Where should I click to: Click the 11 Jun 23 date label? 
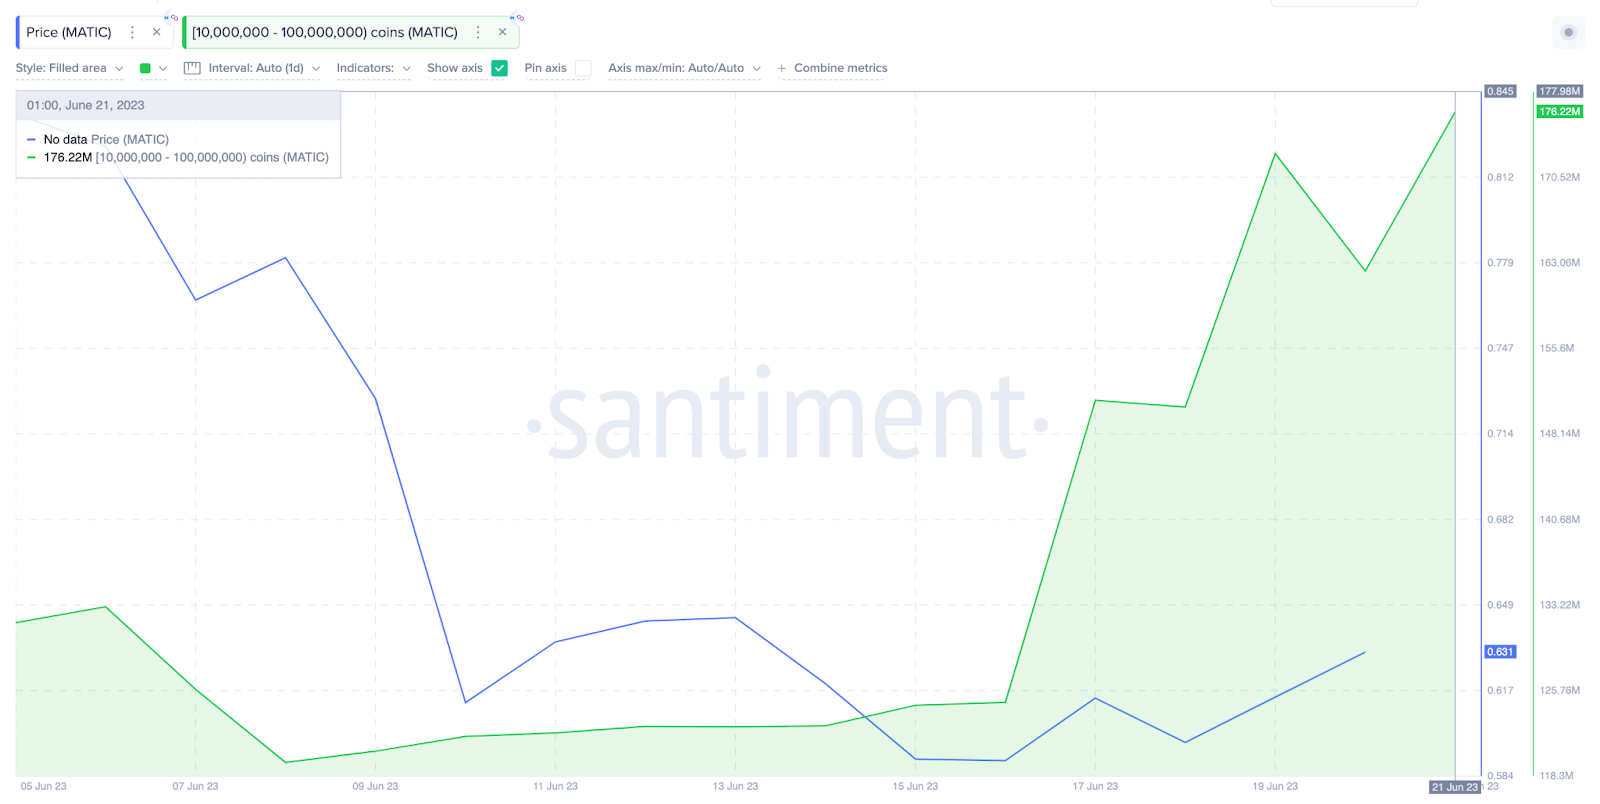555,786
